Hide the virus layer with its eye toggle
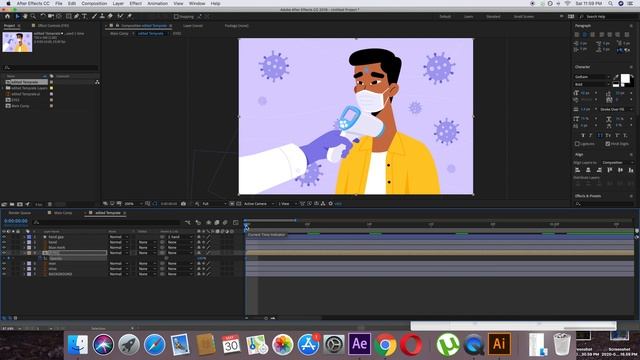The height and width of the screenshot is (360, 640). click(x=4, y=269)
